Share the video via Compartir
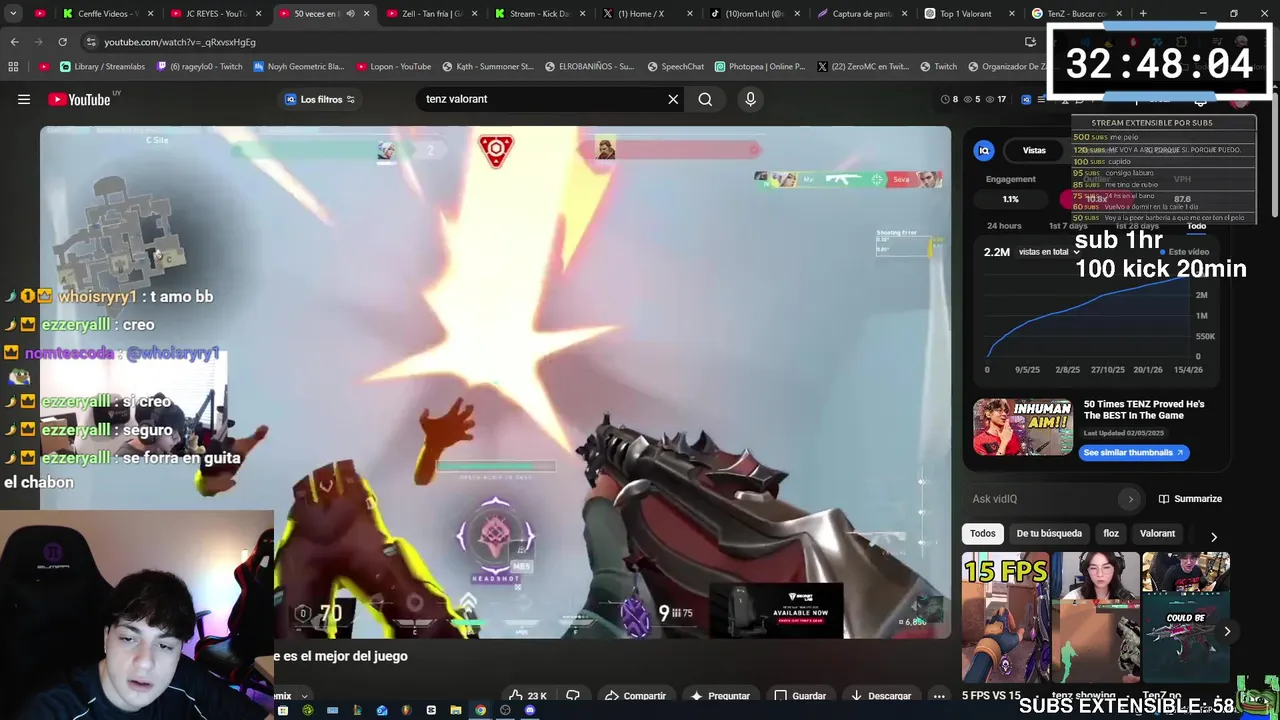1280x720 pixels. pyautogui.click(x=635, y=696)
